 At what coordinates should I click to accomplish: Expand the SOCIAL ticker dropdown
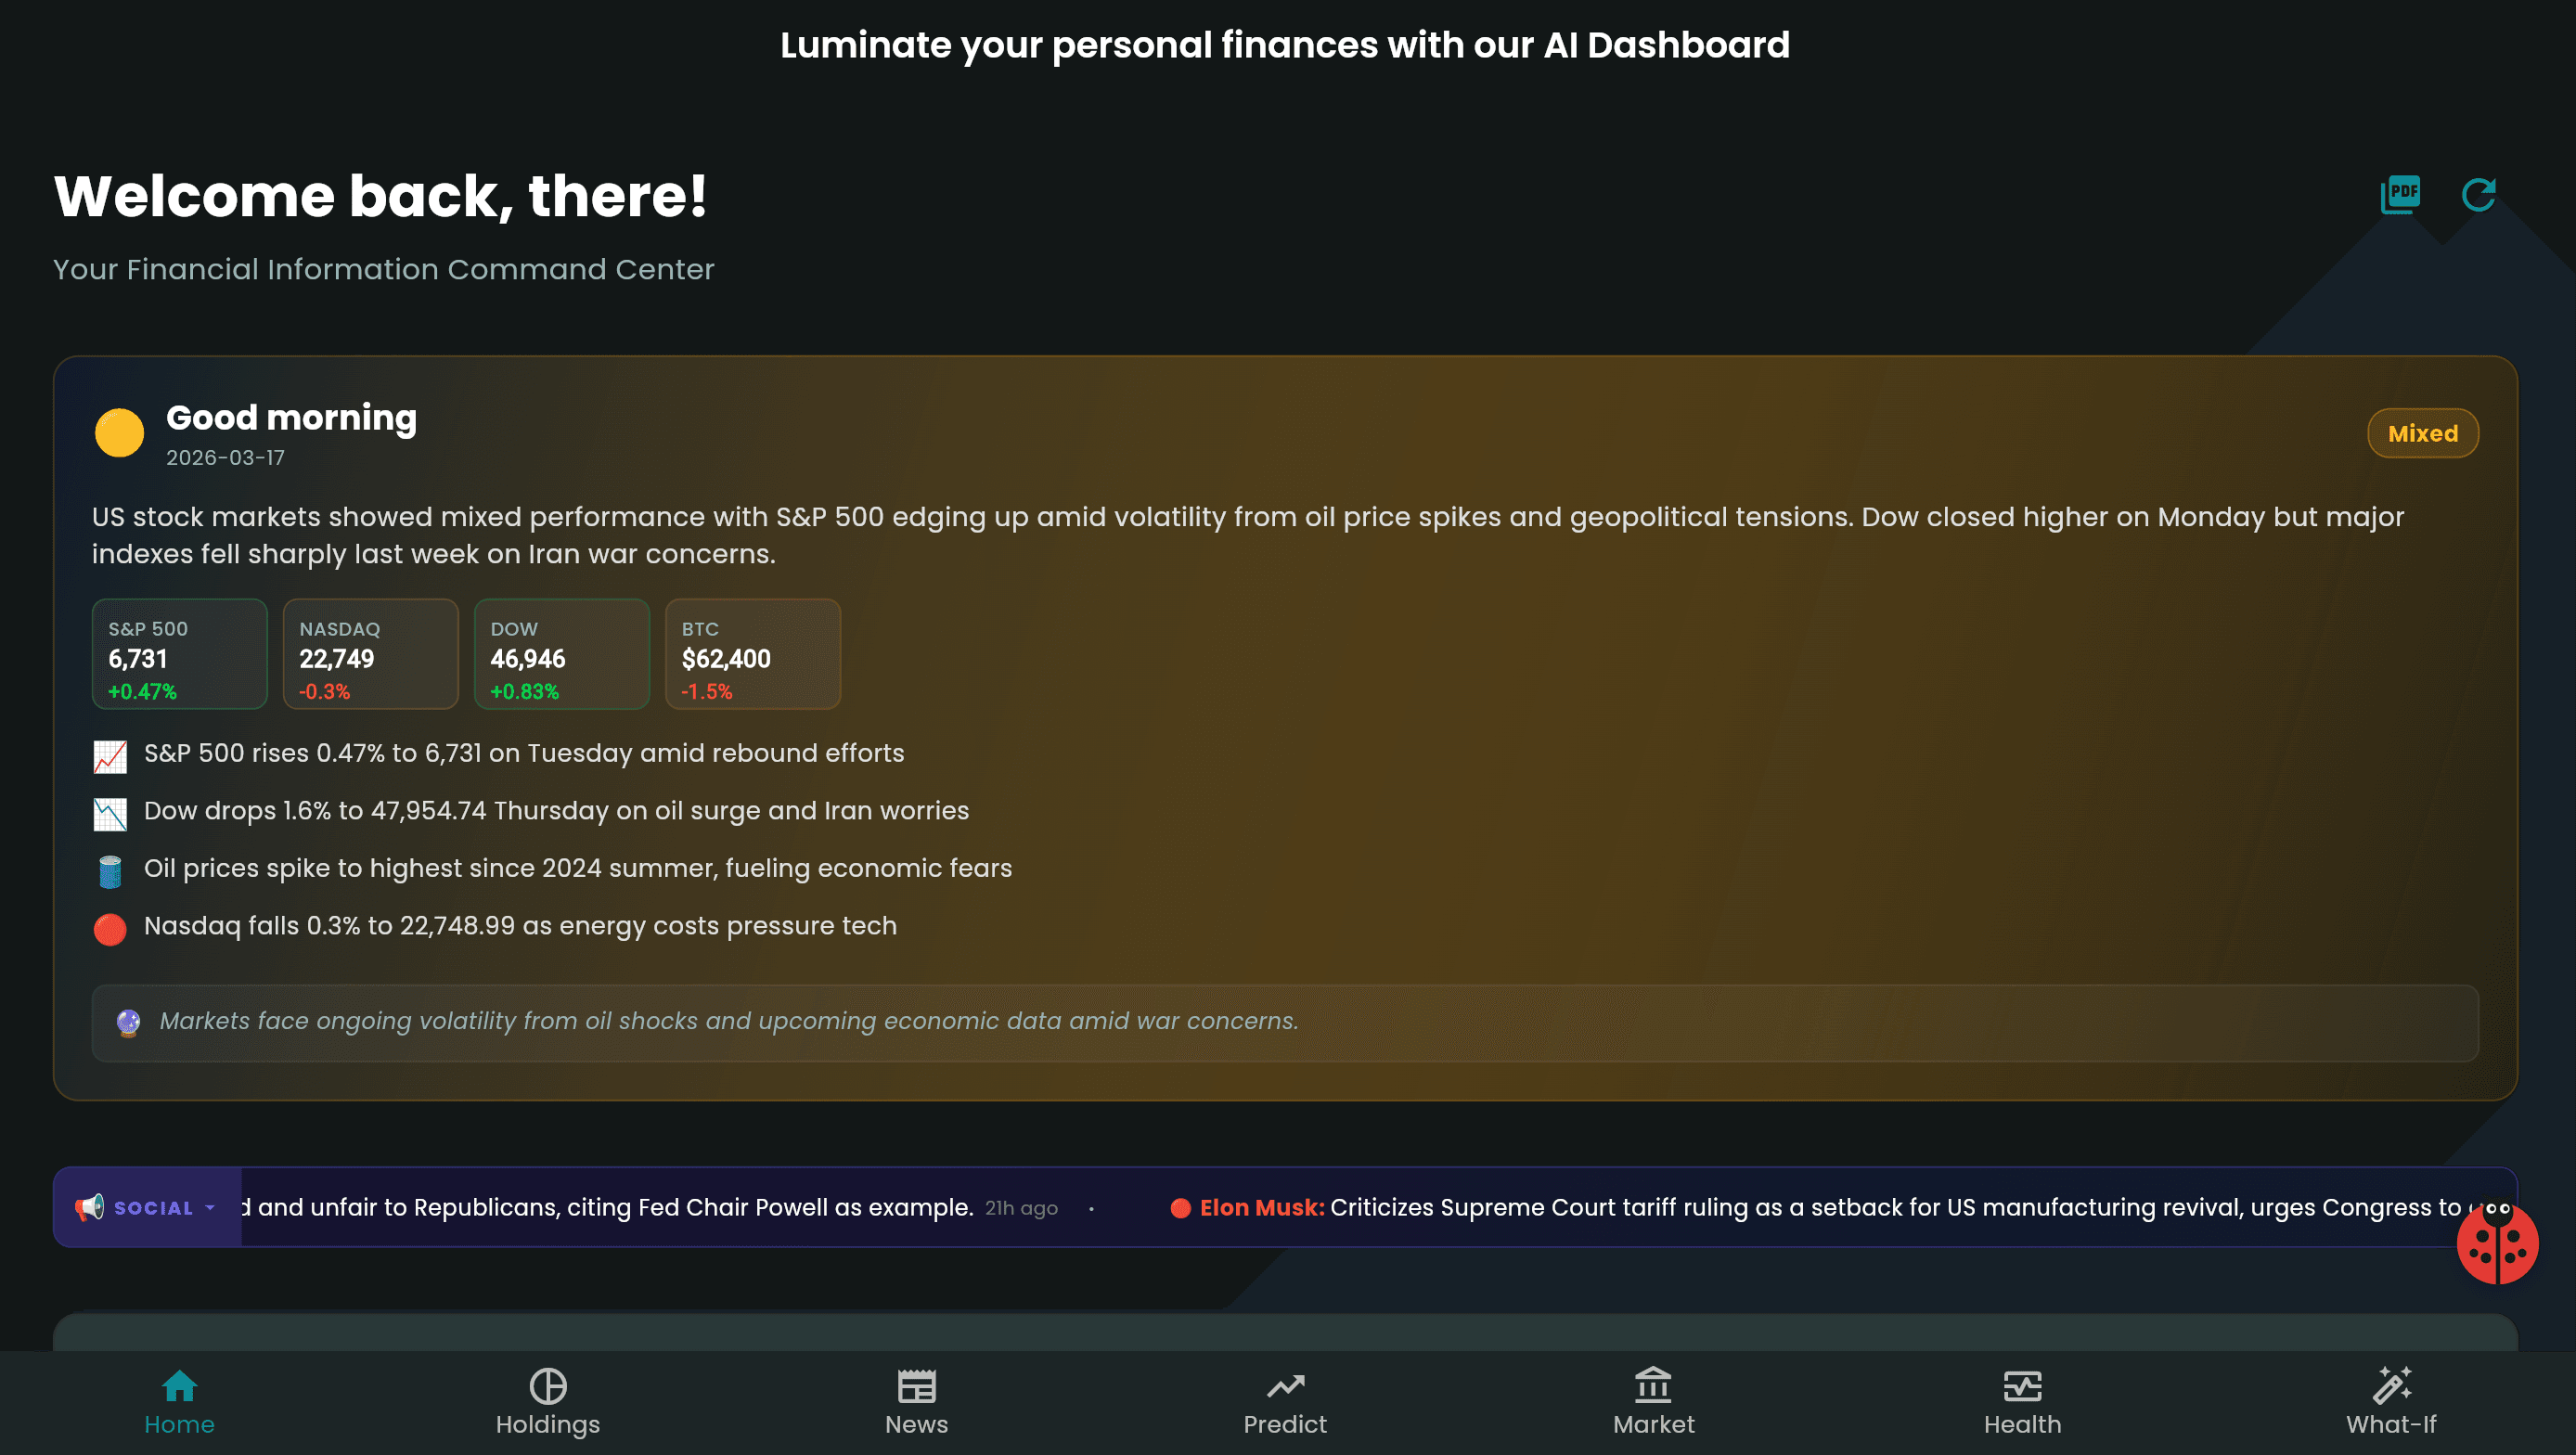(x=210, y=1208)
